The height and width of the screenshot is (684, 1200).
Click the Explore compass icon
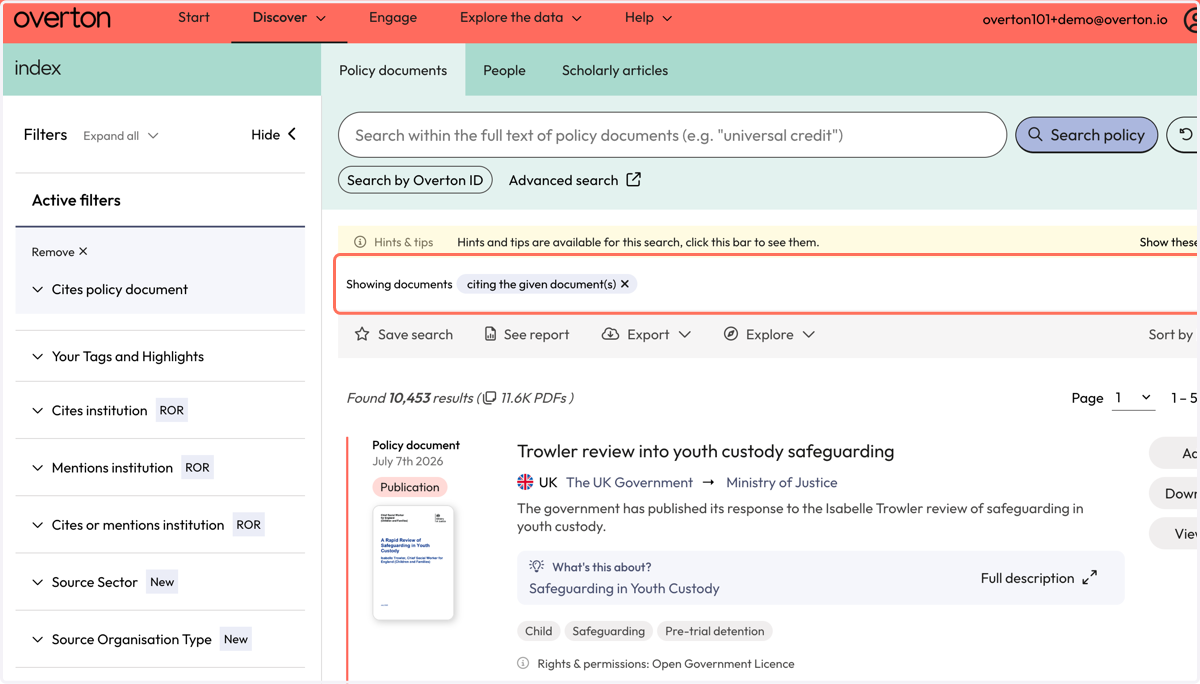coord(731,334)
